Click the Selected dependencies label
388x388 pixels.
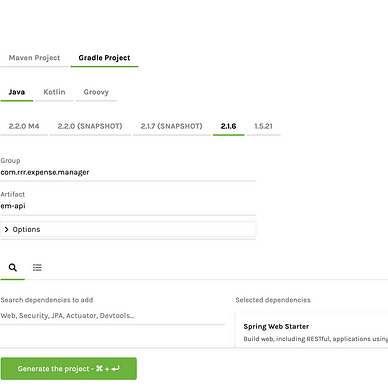click(273, 300)
